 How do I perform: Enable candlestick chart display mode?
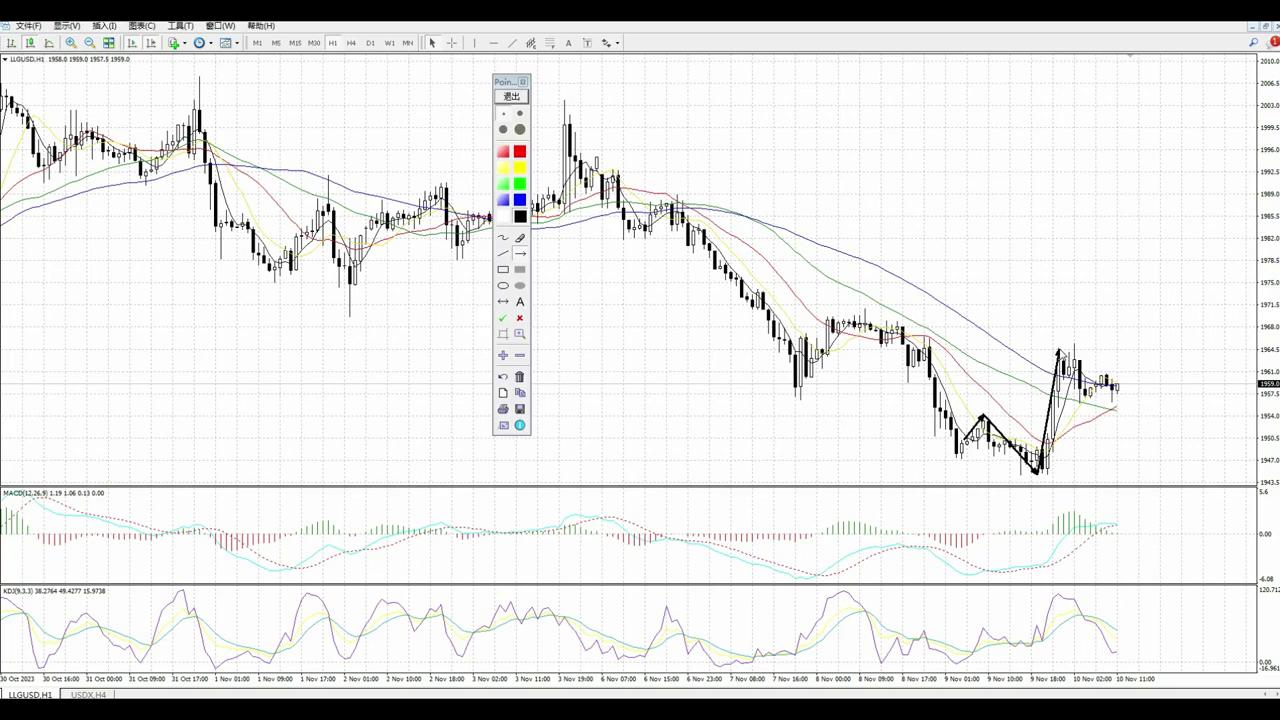tap(30, 43)
